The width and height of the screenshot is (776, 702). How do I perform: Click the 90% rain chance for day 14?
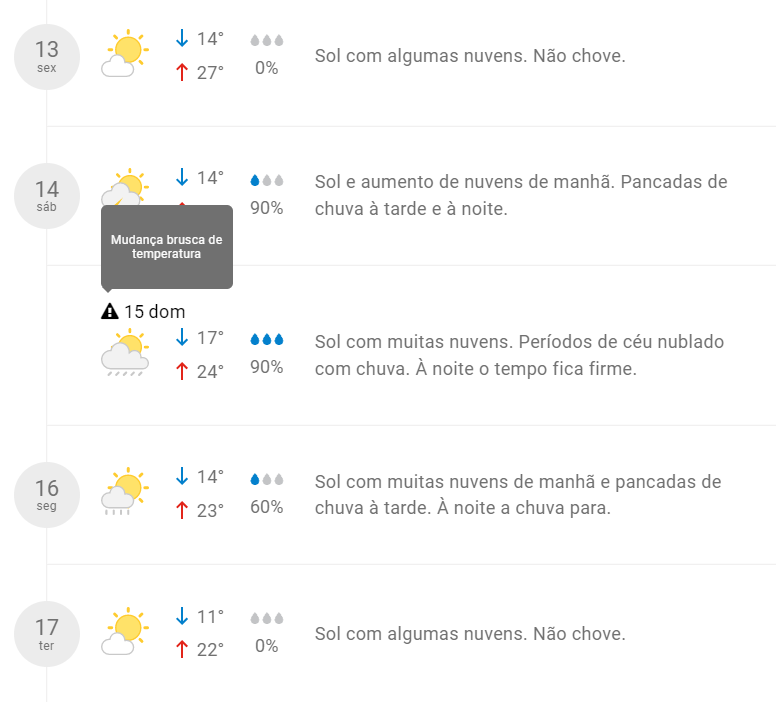click(x=267, y=208)
